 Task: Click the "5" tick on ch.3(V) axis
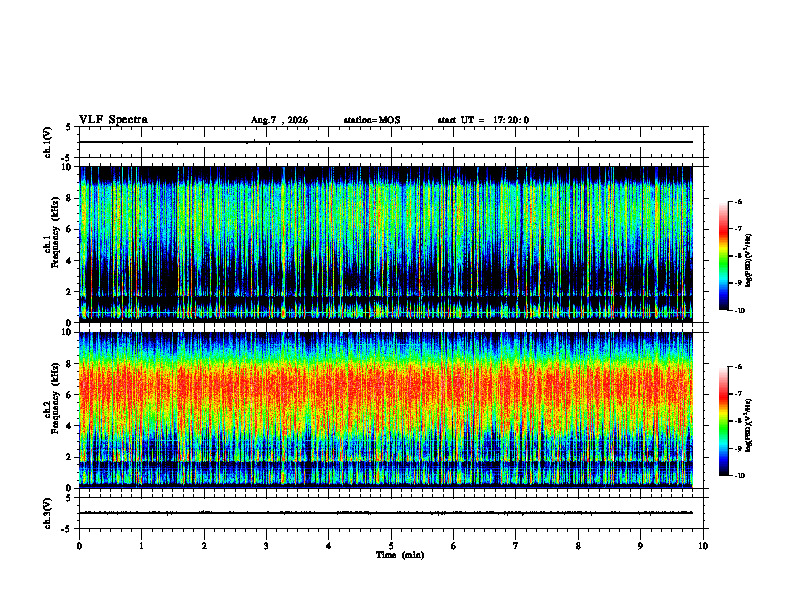68,498
